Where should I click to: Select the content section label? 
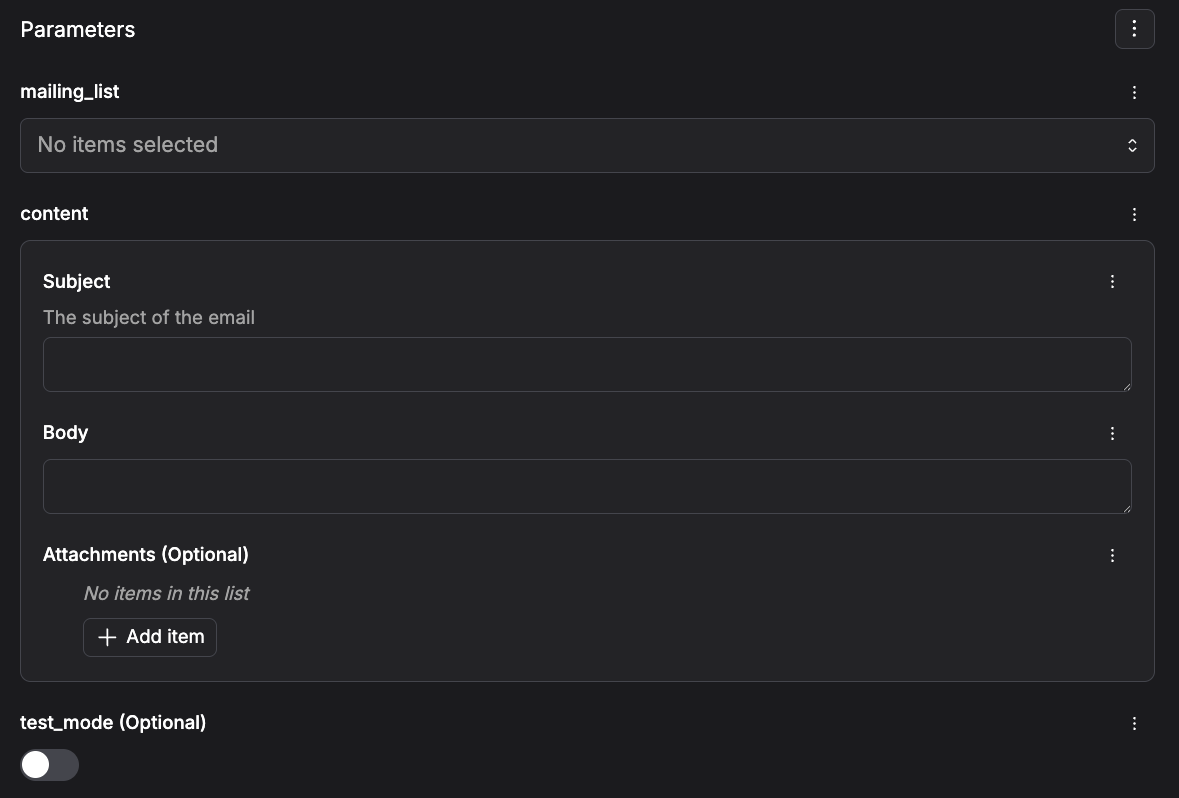coord(54,213)
